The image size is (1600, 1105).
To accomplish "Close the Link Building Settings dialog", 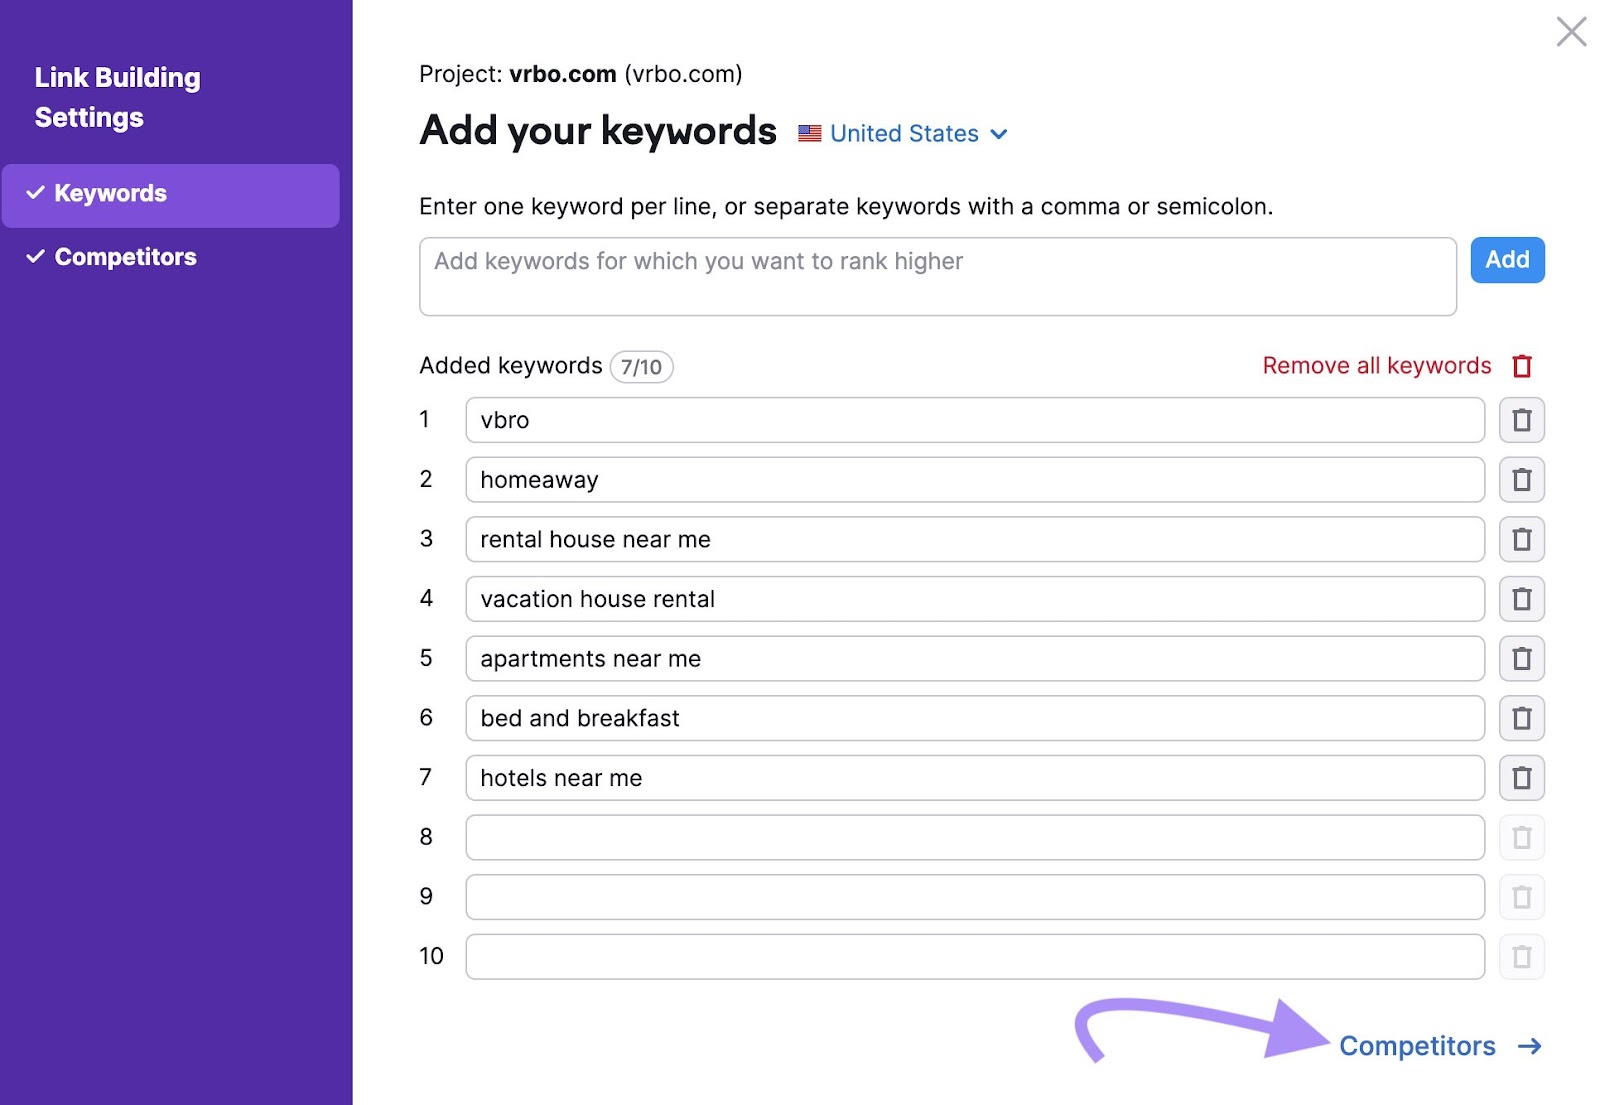I will pyautogui.click(x=1571, y=32).
